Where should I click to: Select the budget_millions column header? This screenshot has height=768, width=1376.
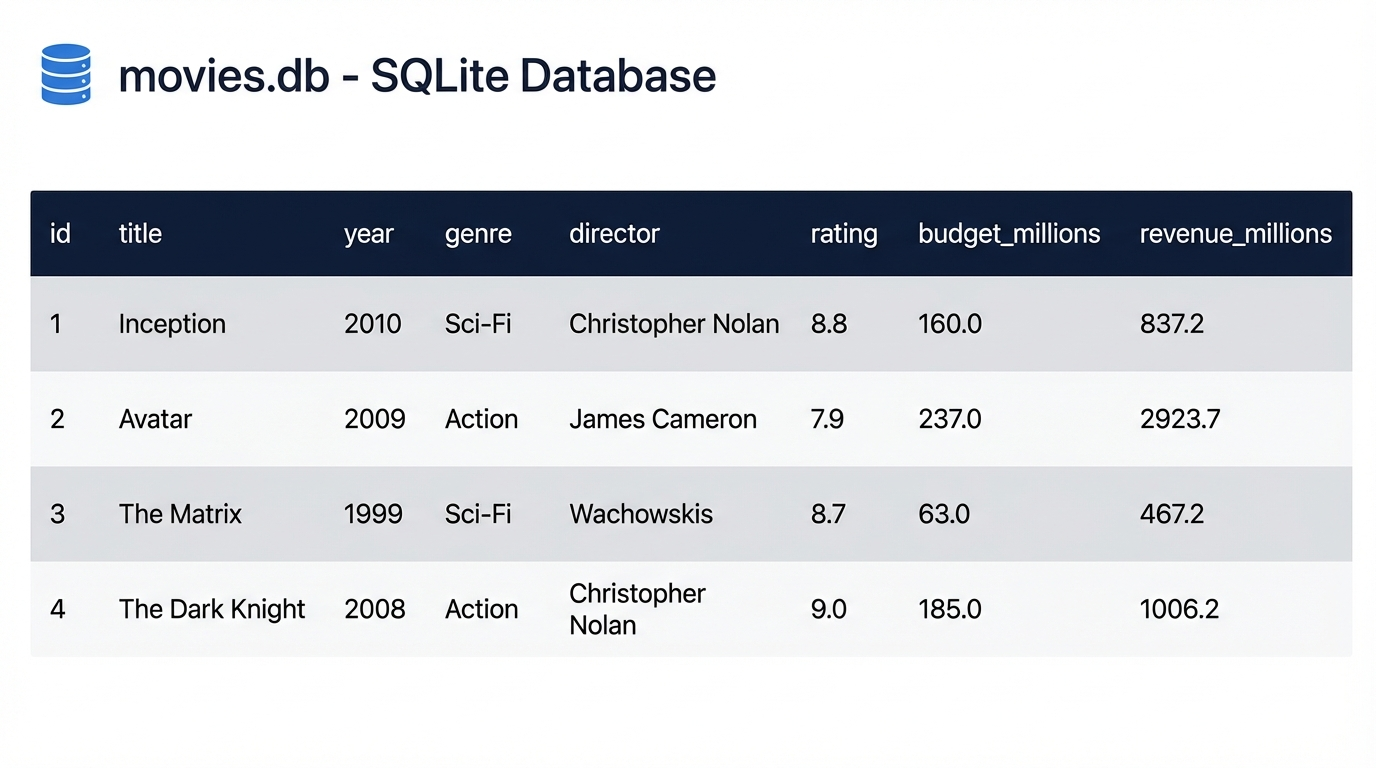(1009, 234)
